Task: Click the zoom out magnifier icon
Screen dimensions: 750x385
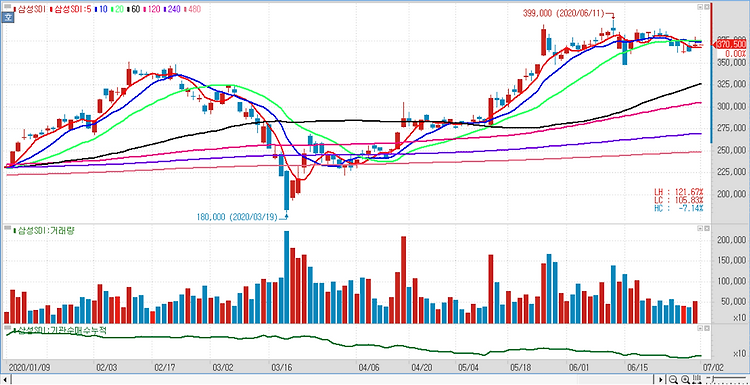Action: pyautogui.click(x=673, y=380)
